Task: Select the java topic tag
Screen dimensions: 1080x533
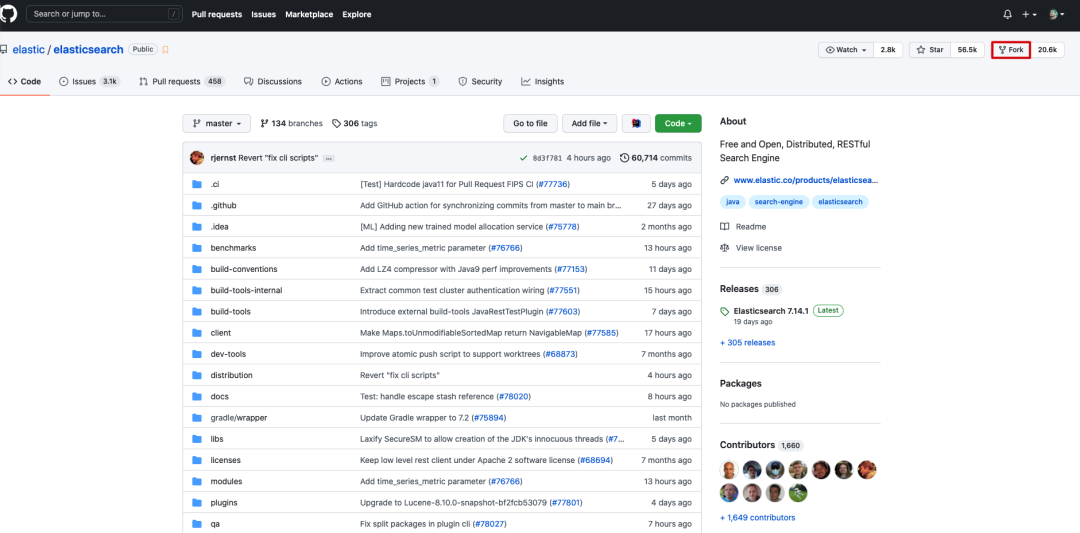Action: coord(733,202)
